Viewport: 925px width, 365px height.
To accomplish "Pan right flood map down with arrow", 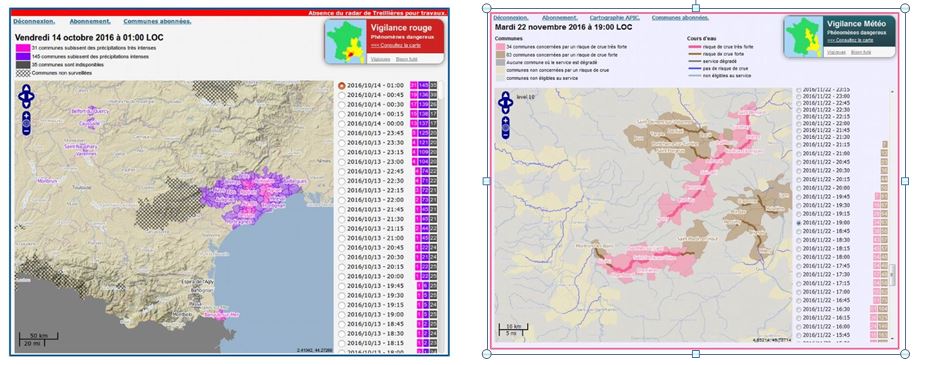I will 506,110.
